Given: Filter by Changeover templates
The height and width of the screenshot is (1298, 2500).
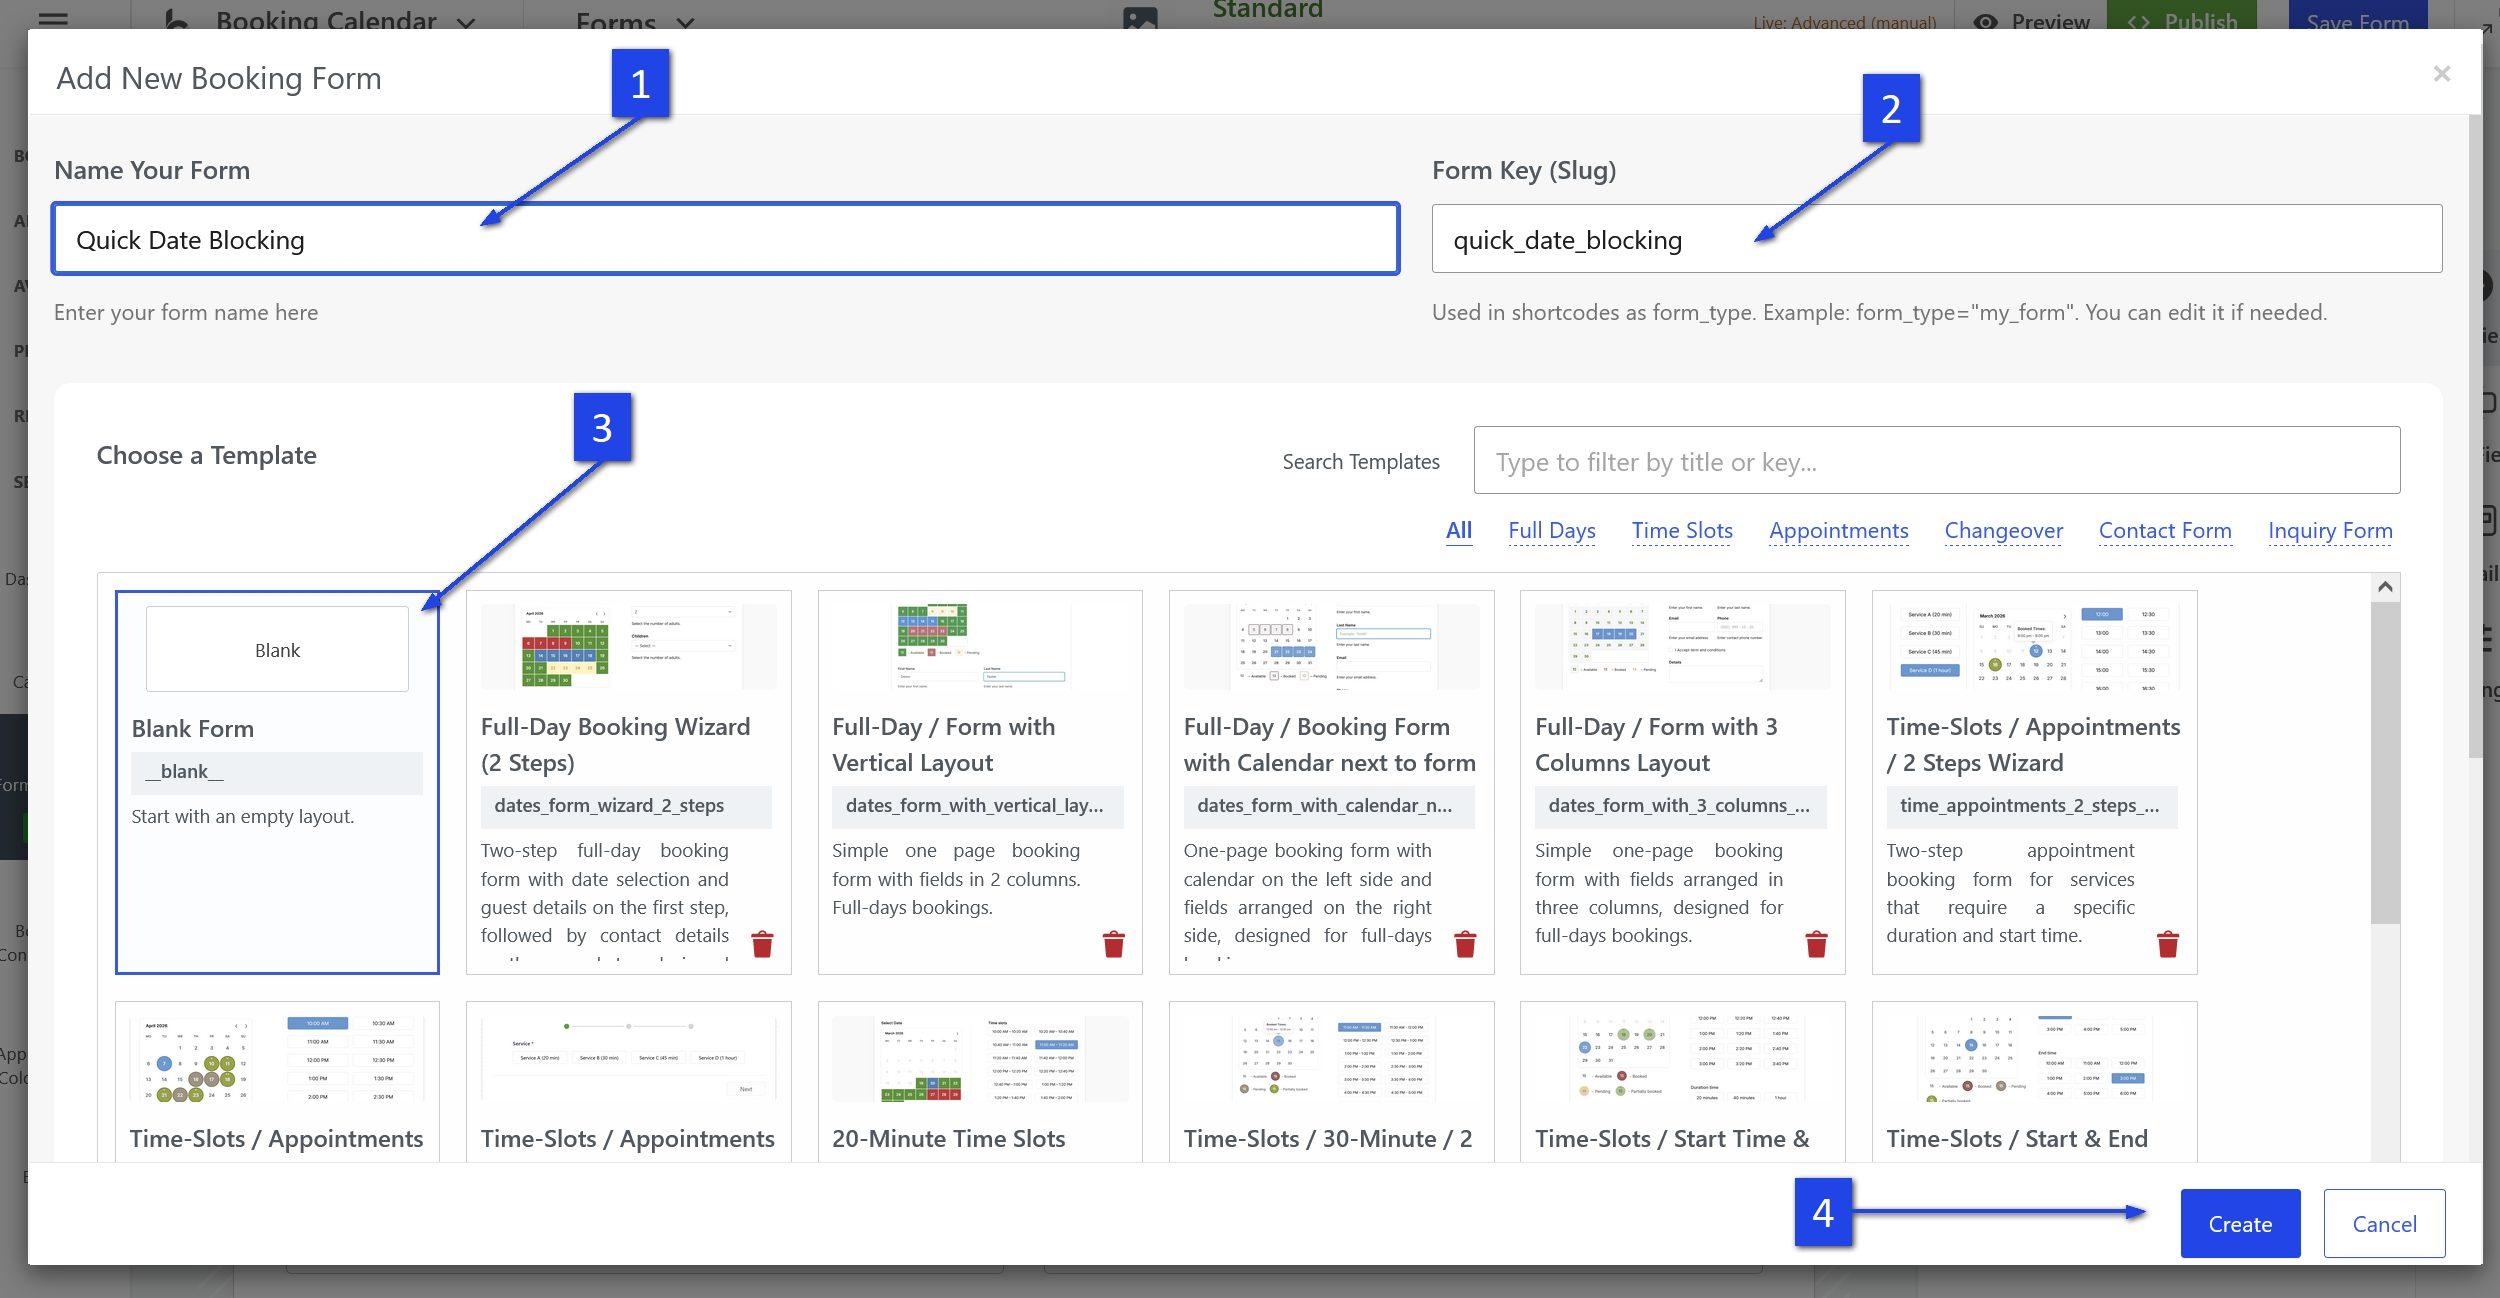Looking at the screenshot, I should (x=2003, y=531).
